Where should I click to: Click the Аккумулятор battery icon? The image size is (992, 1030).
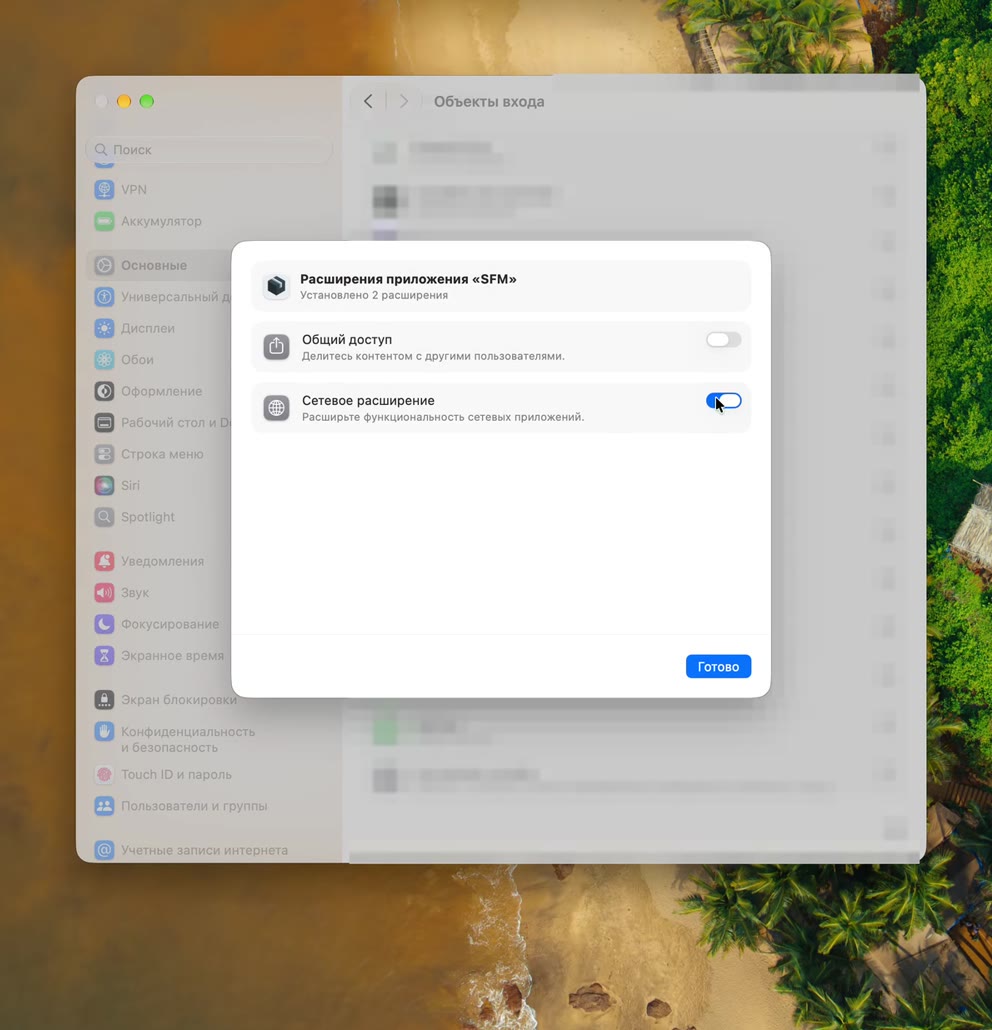[104, 221]
